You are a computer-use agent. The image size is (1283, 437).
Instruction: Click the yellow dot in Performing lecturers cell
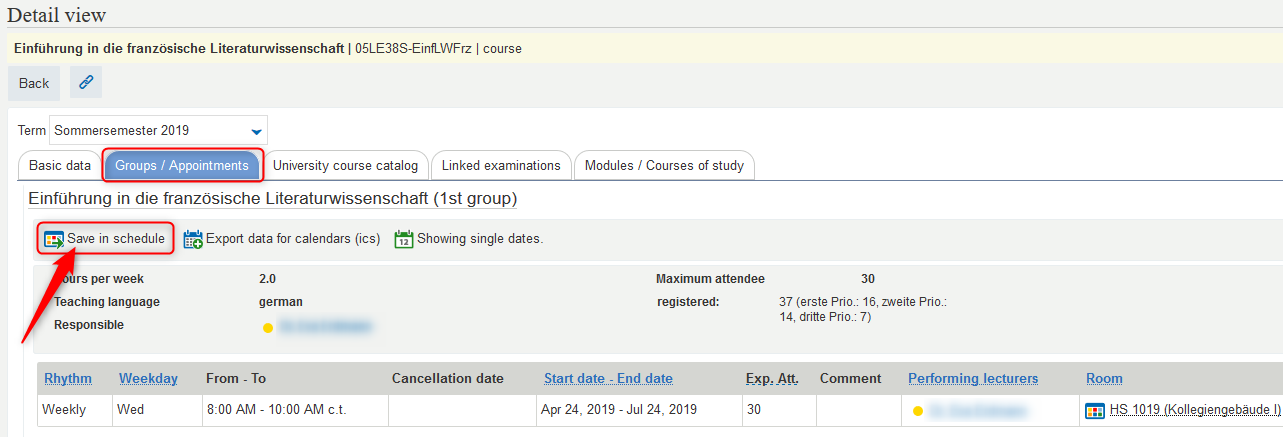pyautogui.click(x=918, y=411)
